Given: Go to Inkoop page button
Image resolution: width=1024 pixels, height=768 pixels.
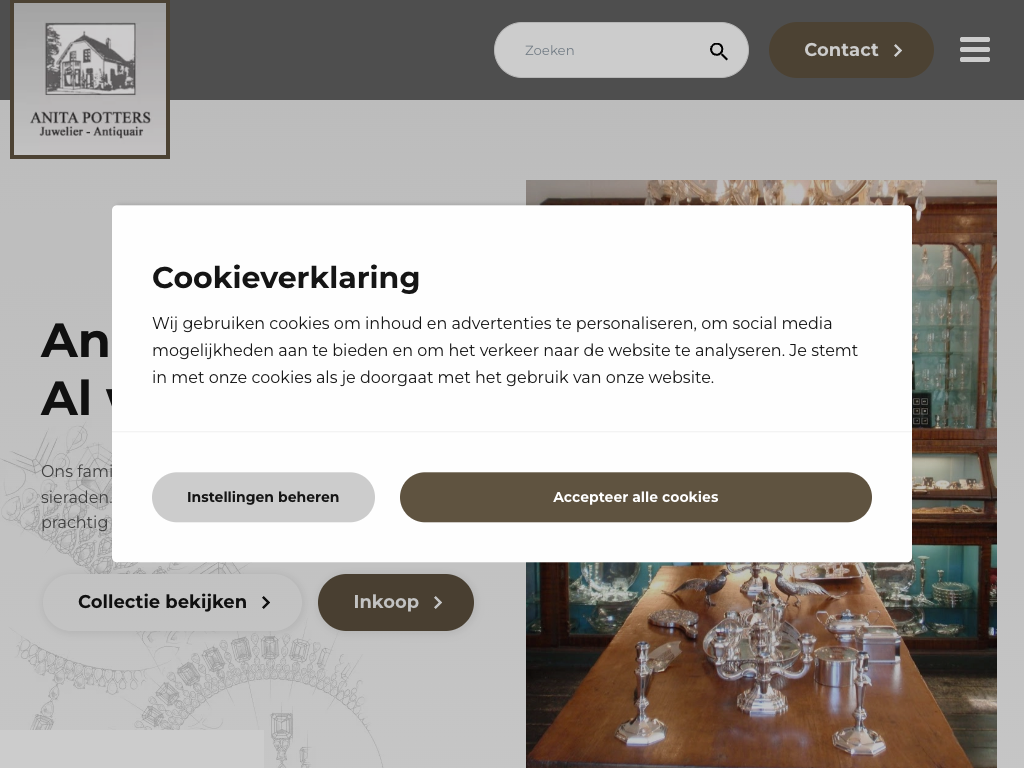Looking at the screenshot, I should (396, 602).
